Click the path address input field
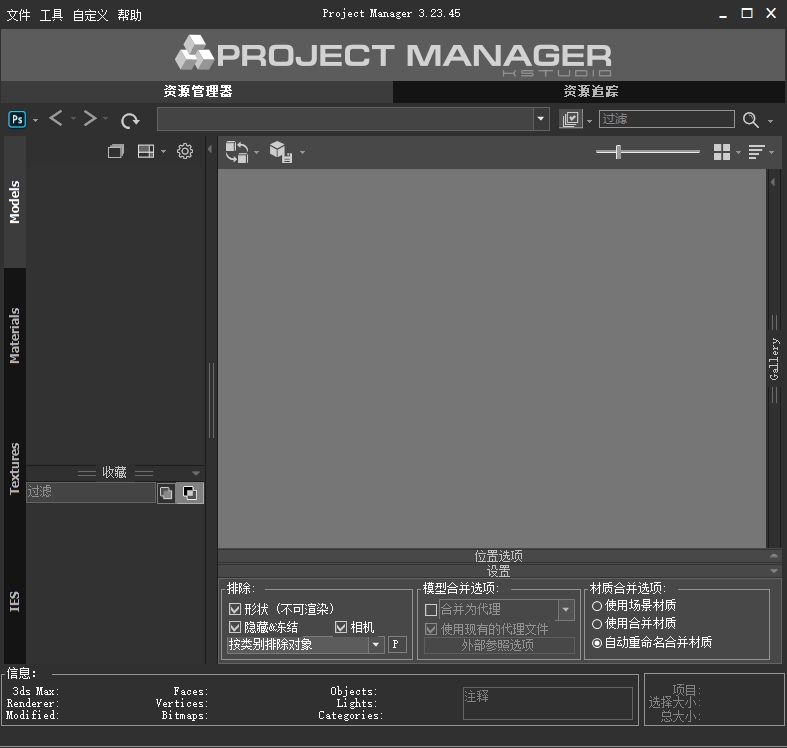787x748 pixels. (345, 119)
